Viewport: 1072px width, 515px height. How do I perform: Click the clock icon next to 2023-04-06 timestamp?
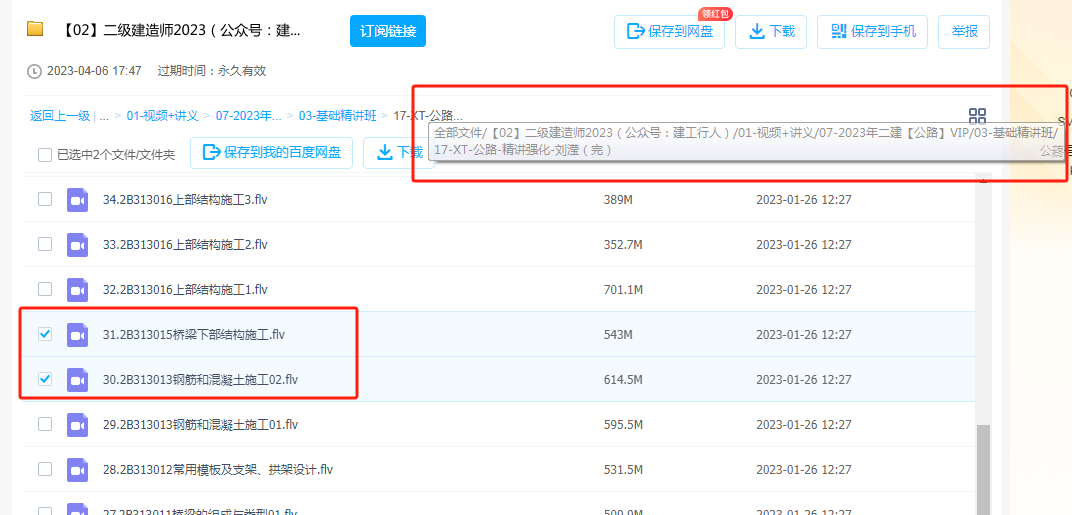pos(34,70)
